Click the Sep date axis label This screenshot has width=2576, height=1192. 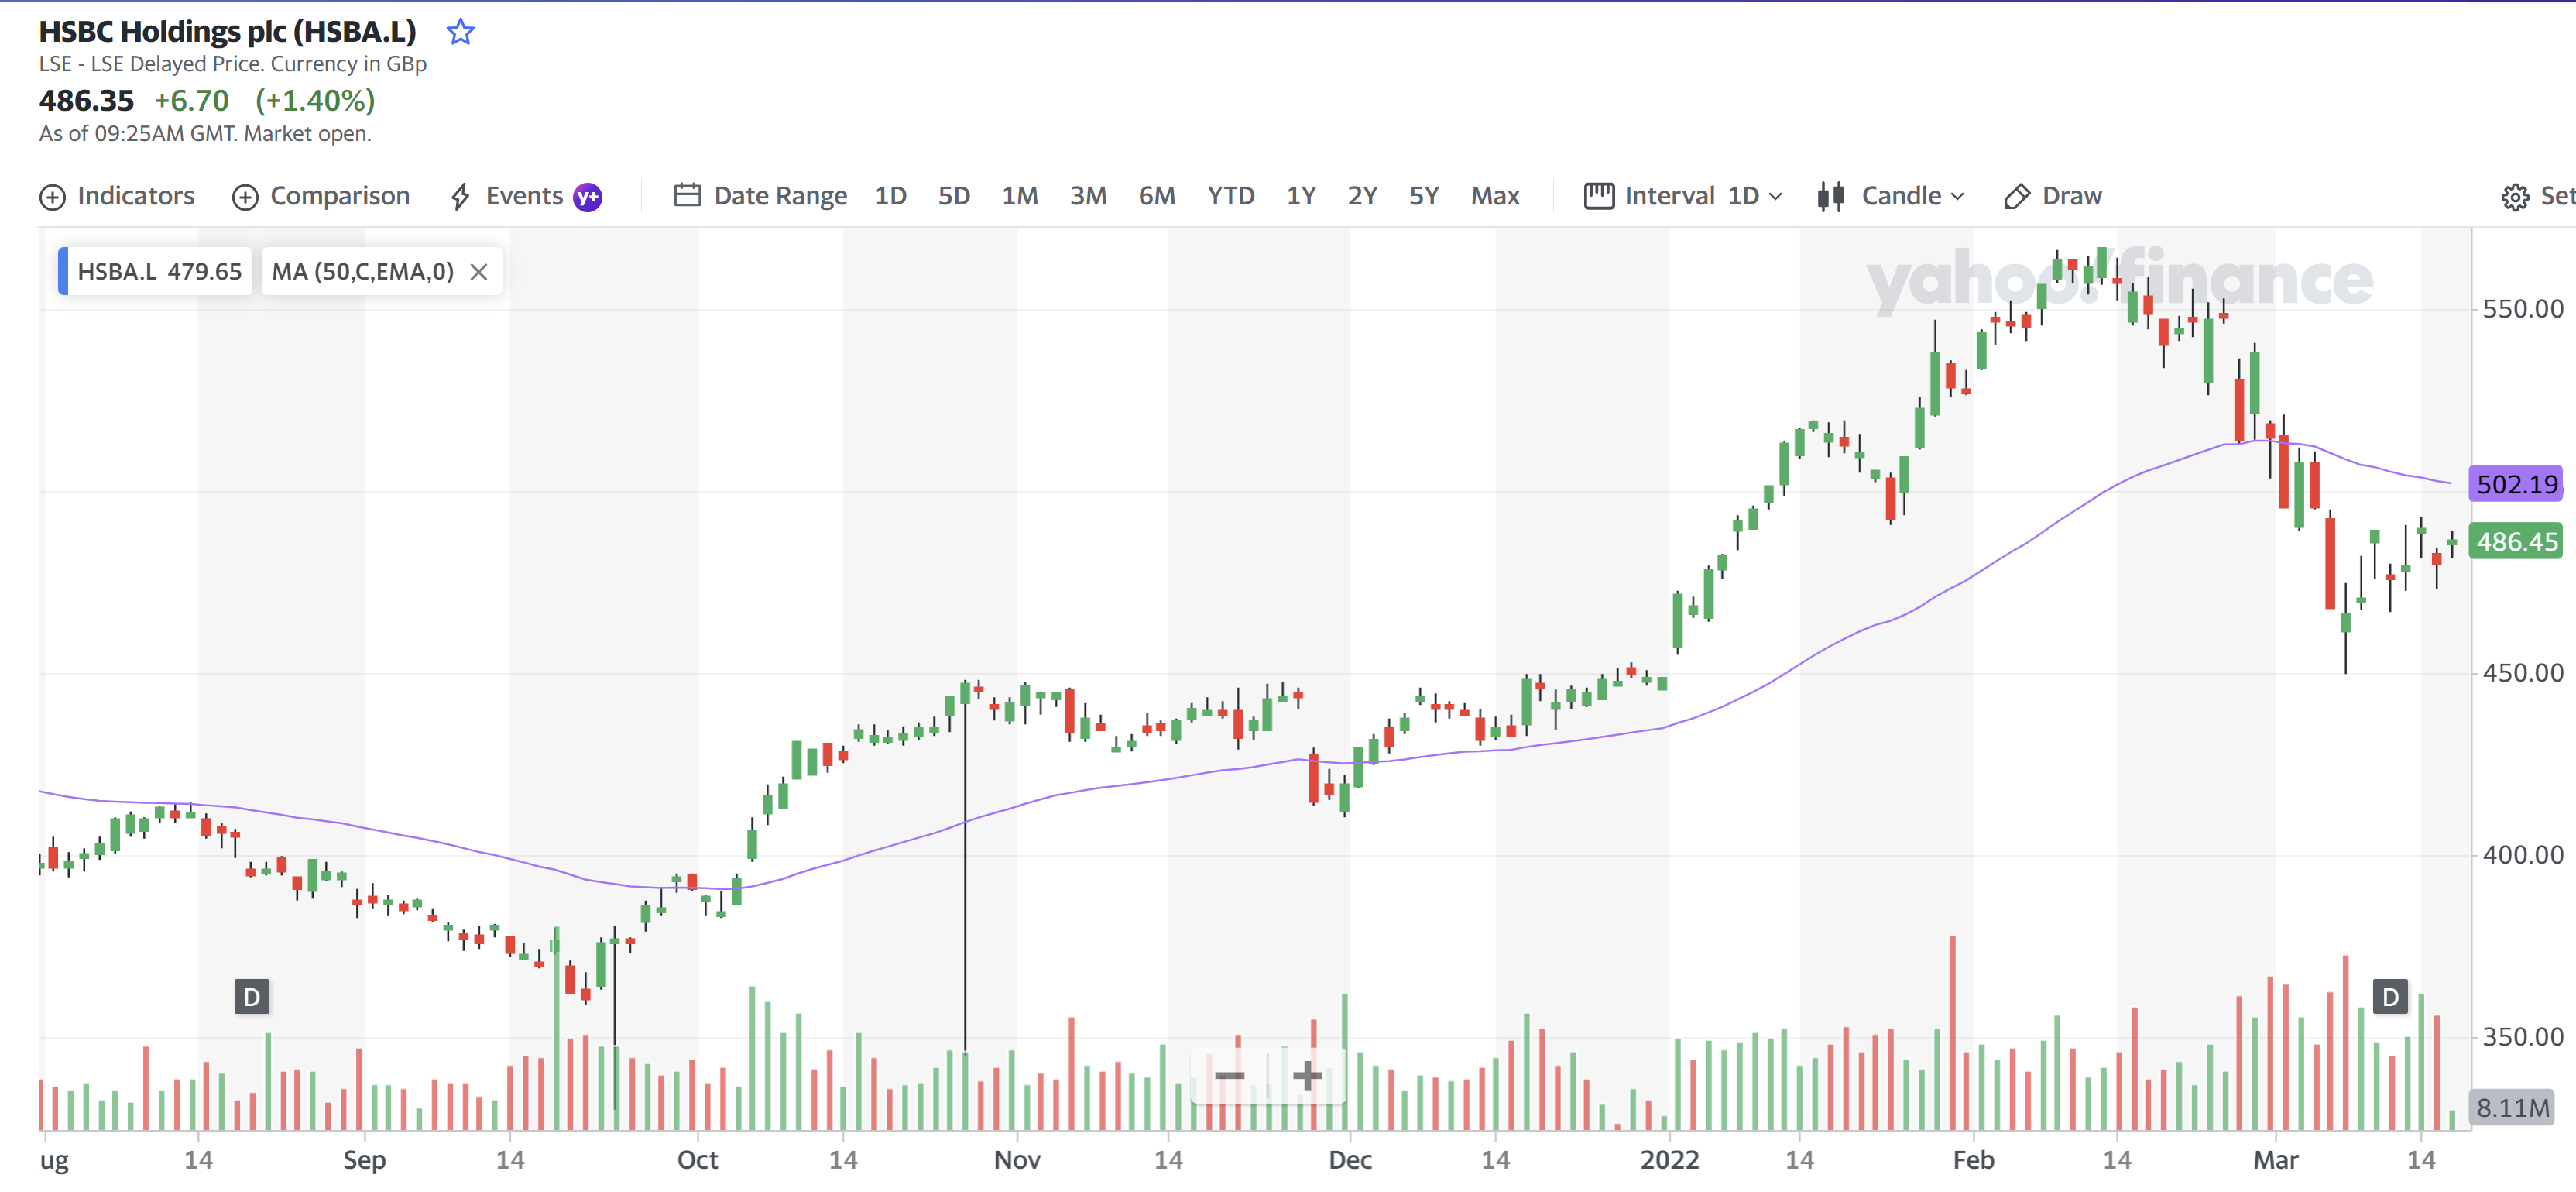click(x=364, y=1160)
